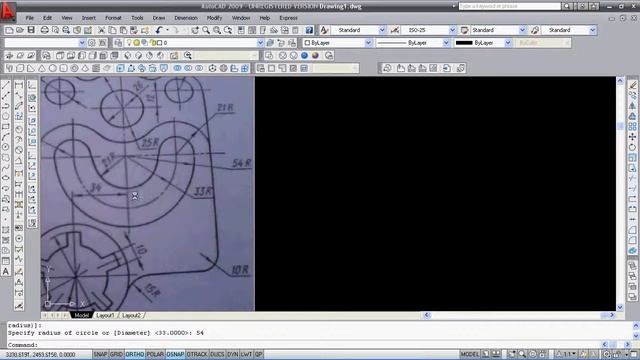
Task: Open the Draw menu
Action: [x=159, y=18]
